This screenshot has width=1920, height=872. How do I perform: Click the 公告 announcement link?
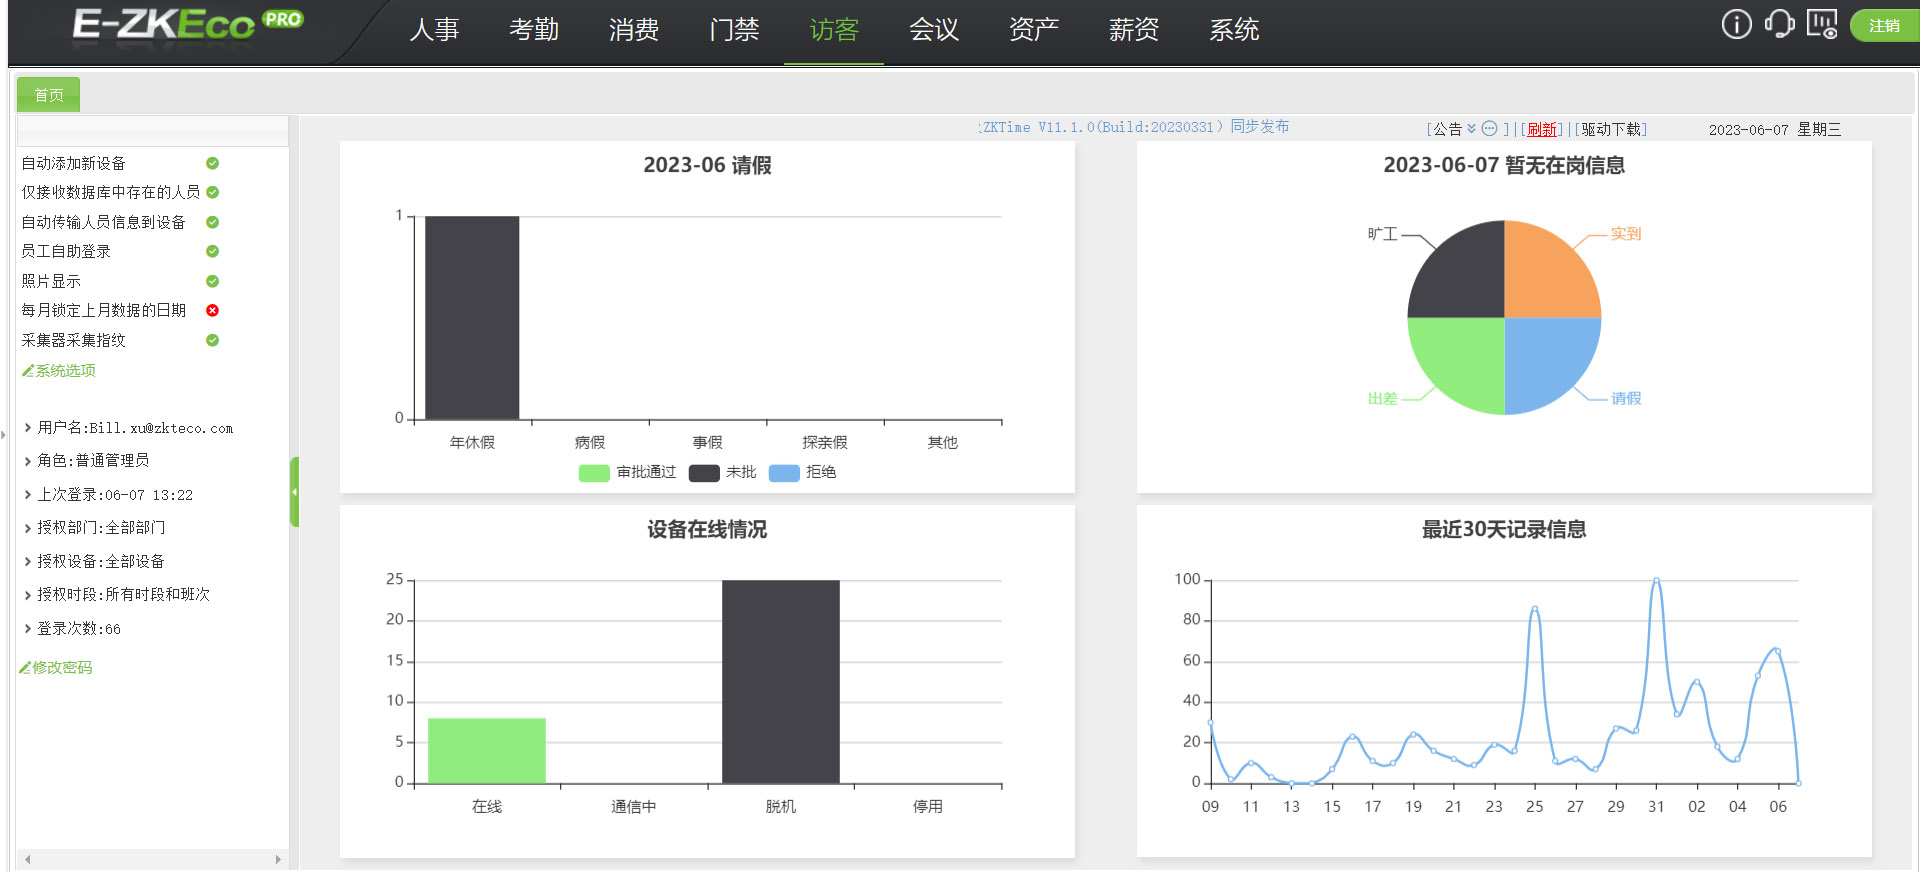tap(1447, 129)
